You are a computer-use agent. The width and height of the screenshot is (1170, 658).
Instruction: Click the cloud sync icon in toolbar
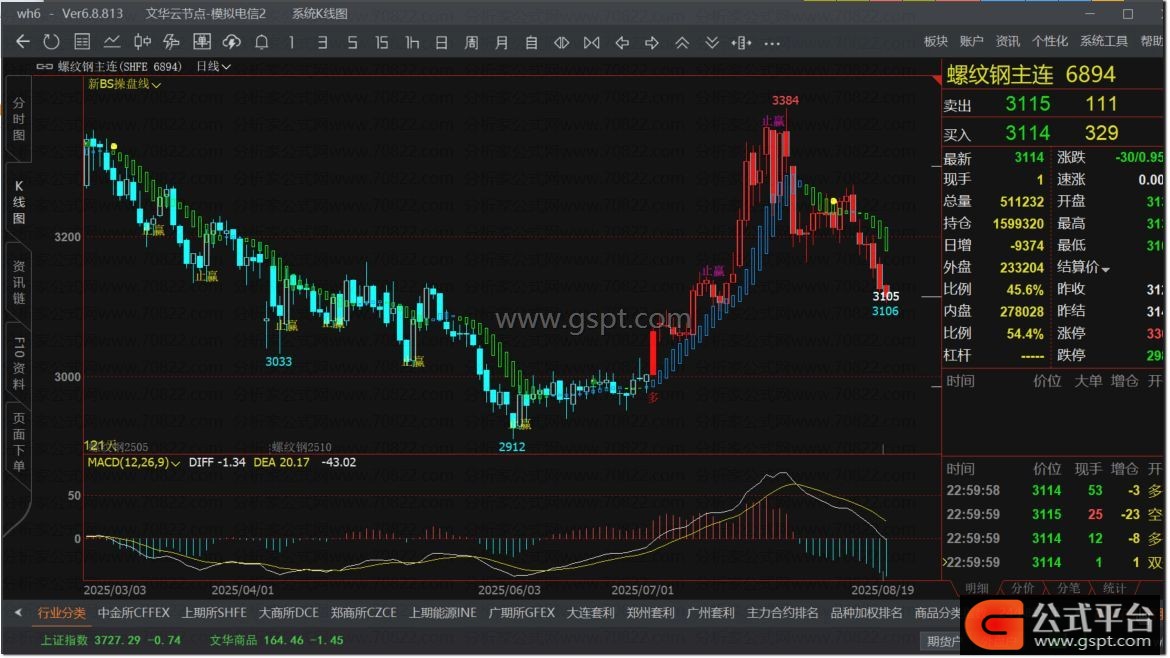[232, 42]
